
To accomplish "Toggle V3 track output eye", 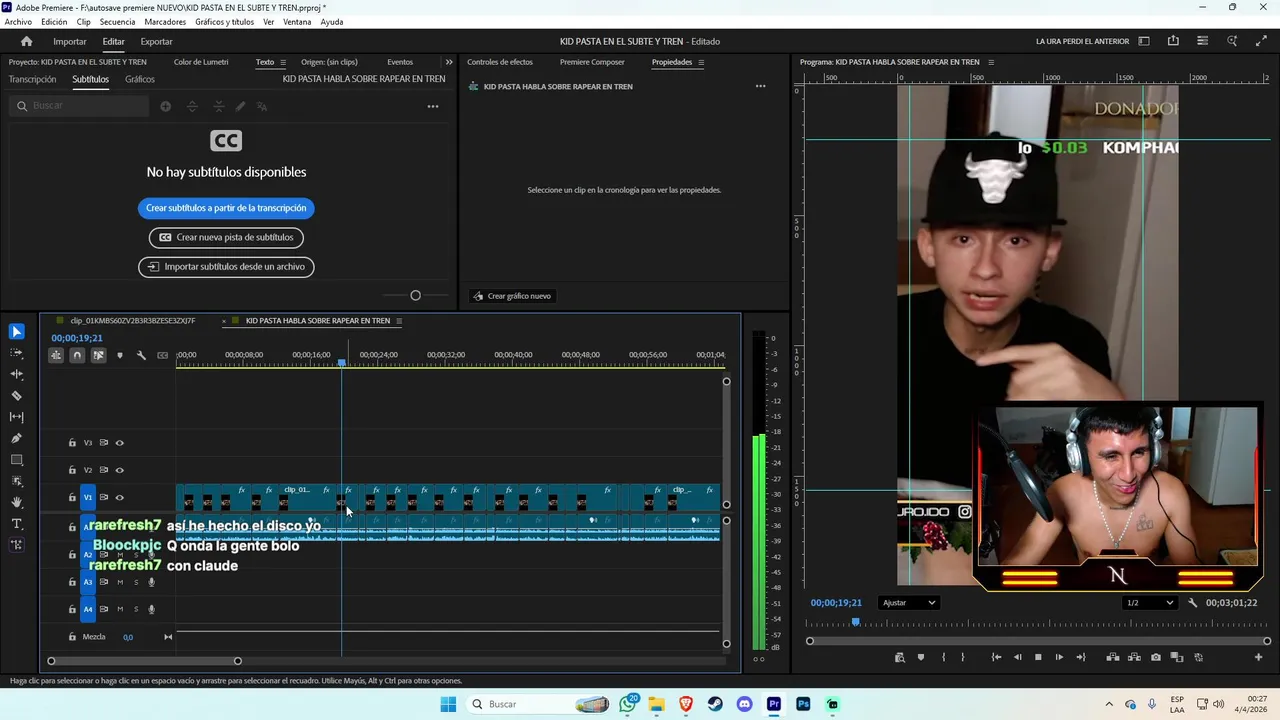I will 119,443.
